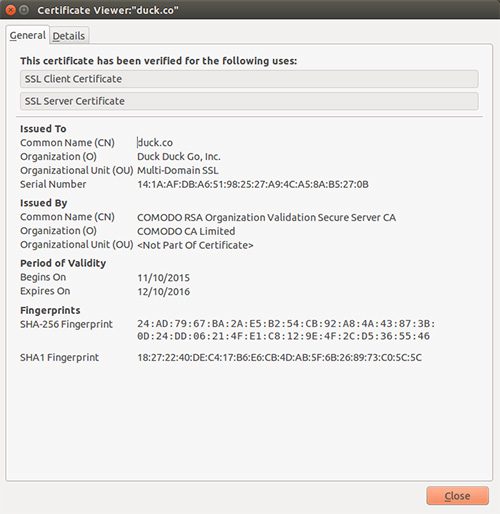This screenshot has height=514, width=500.
Task: Click the Expires On date 12/10/2016
Action: coord(163,292)
